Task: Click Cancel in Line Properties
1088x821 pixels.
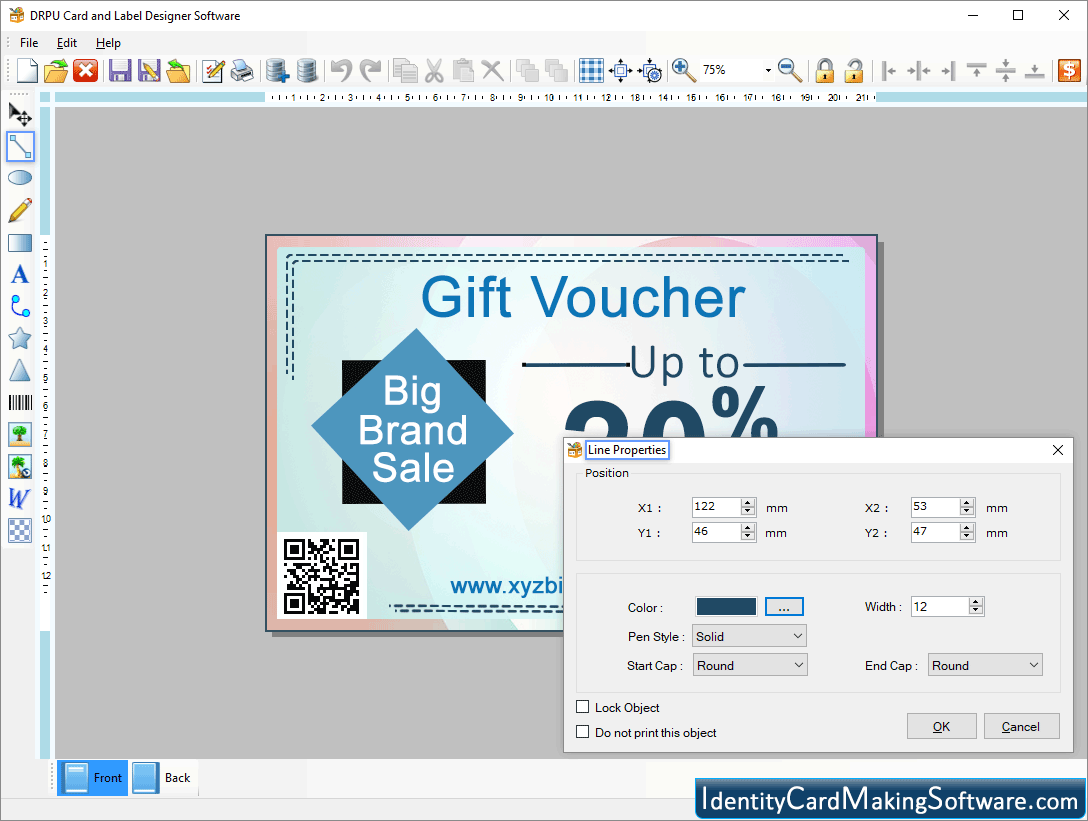Action: point(1021,727)
